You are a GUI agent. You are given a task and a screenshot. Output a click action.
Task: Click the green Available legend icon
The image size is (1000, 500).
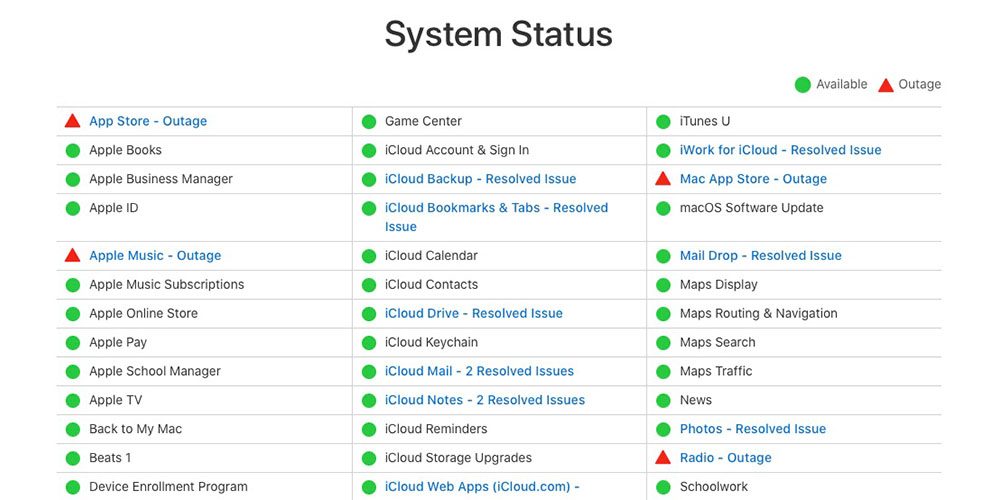click(x=802, y=85)
